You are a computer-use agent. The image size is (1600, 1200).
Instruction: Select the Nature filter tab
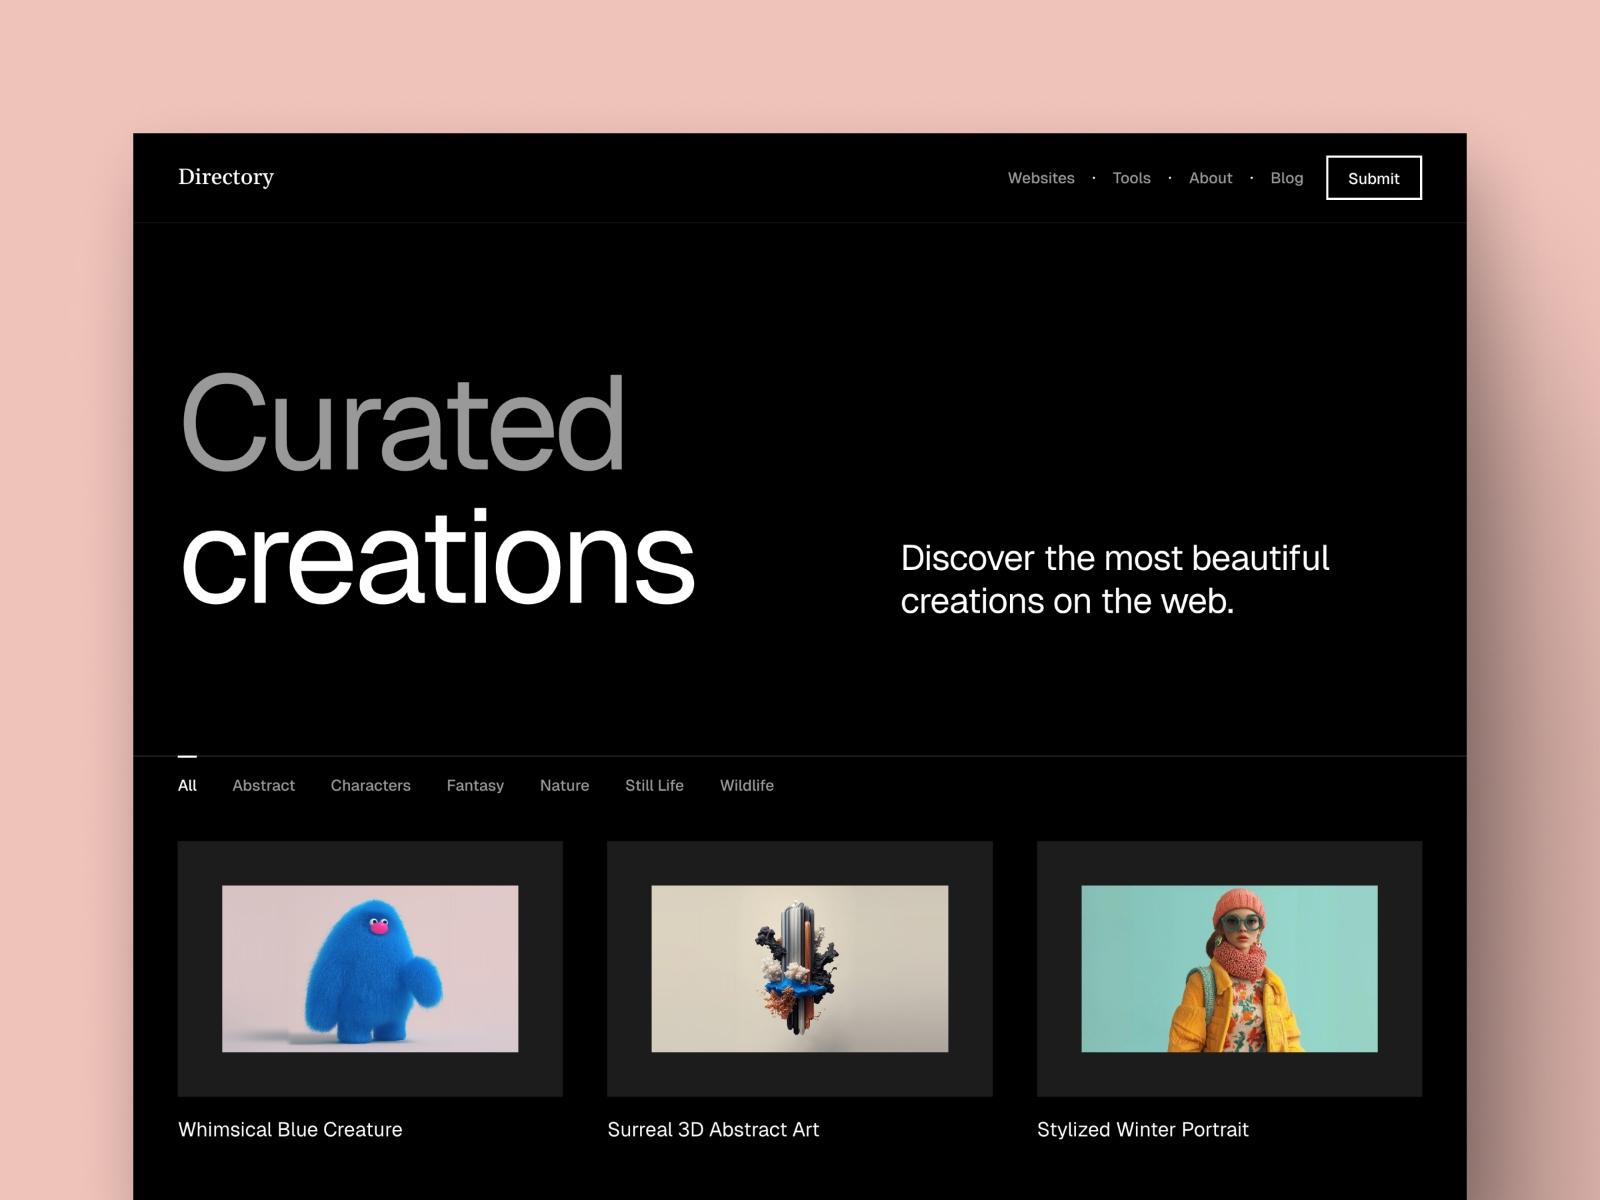tap(564, 786)
